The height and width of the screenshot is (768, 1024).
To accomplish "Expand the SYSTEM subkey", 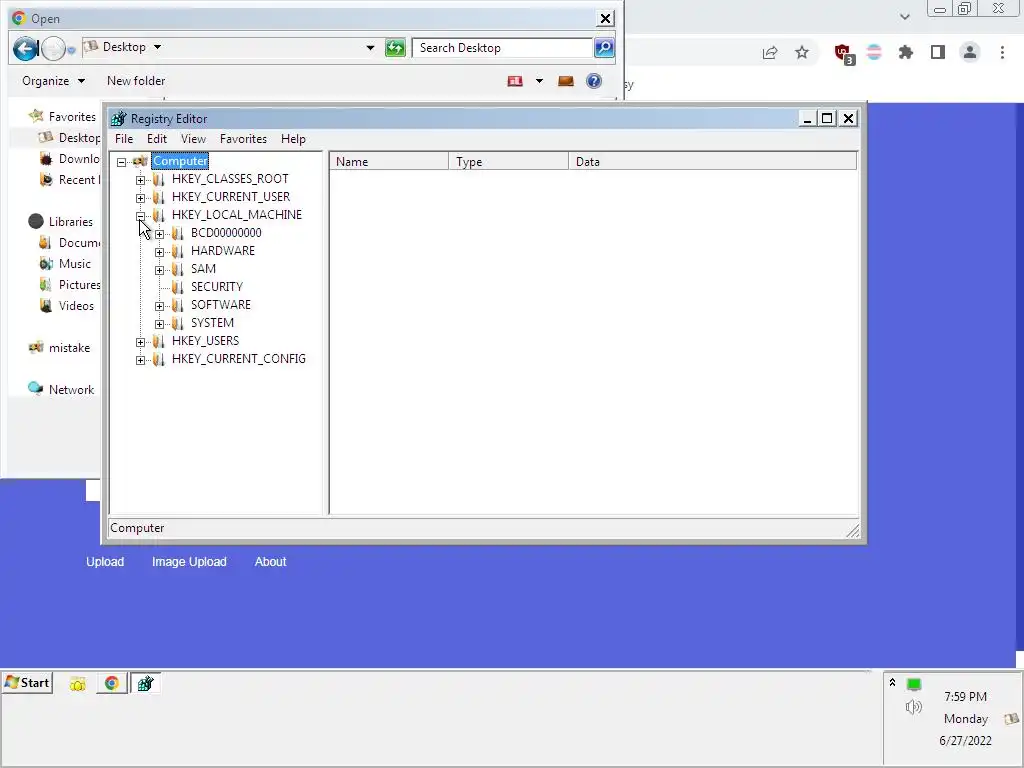I will tap(159, 324).
